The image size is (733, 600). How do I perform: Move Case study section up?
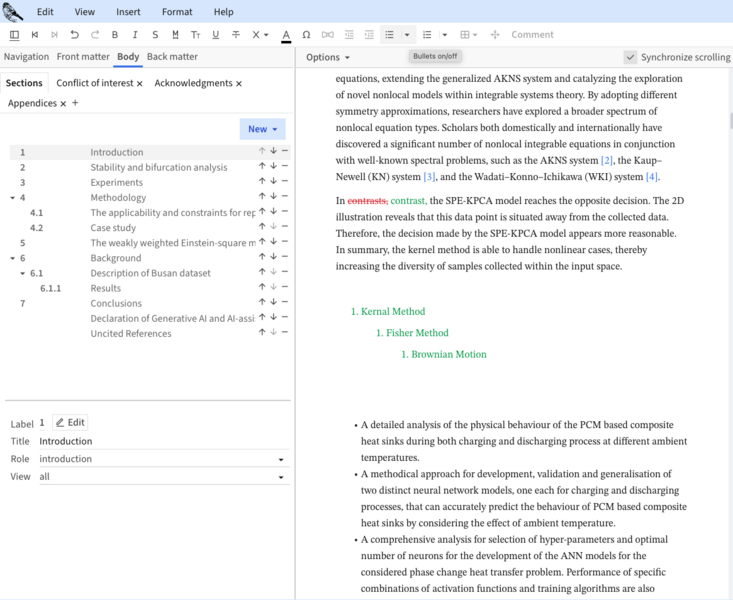262,226
